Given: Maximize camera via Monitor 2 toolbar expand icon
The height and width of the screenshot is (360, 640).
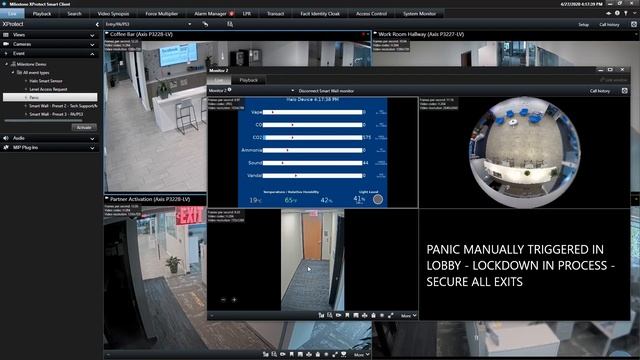Looking at the screenshot, I should [x=391, y=316].
